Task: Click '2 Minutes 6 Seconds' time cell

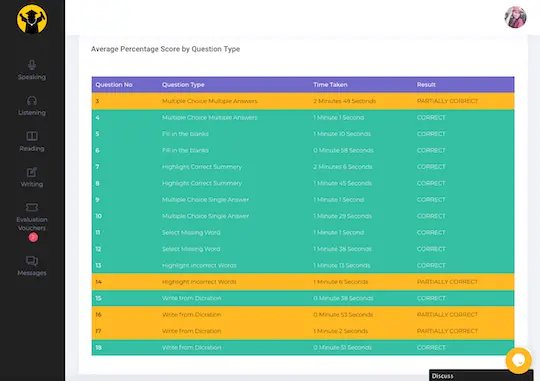Action: 343,167
